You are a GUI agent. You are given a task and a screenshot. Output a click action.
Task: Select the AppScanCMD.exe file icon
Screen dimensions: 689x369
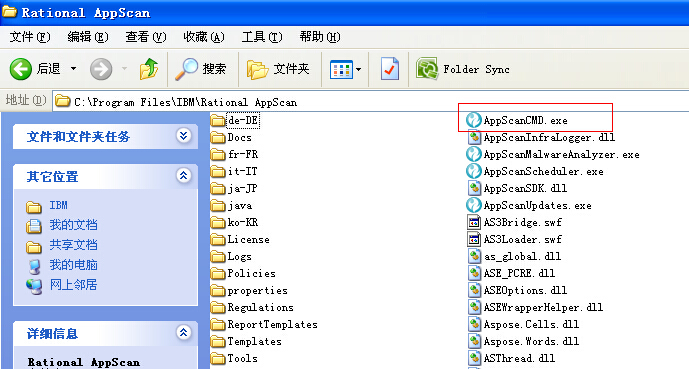473,120
